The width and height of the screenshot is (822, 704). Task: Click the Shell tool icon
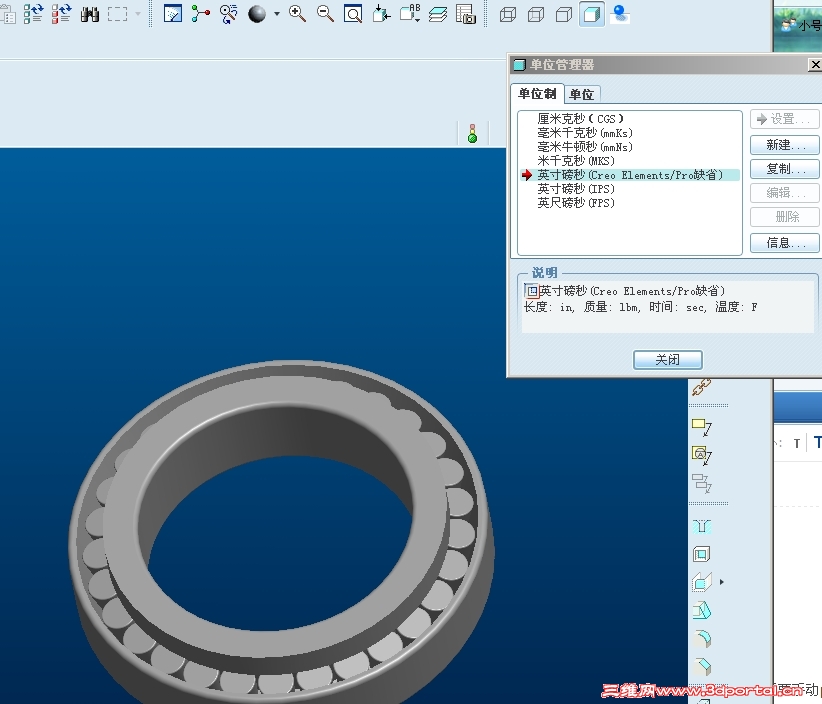701,554
